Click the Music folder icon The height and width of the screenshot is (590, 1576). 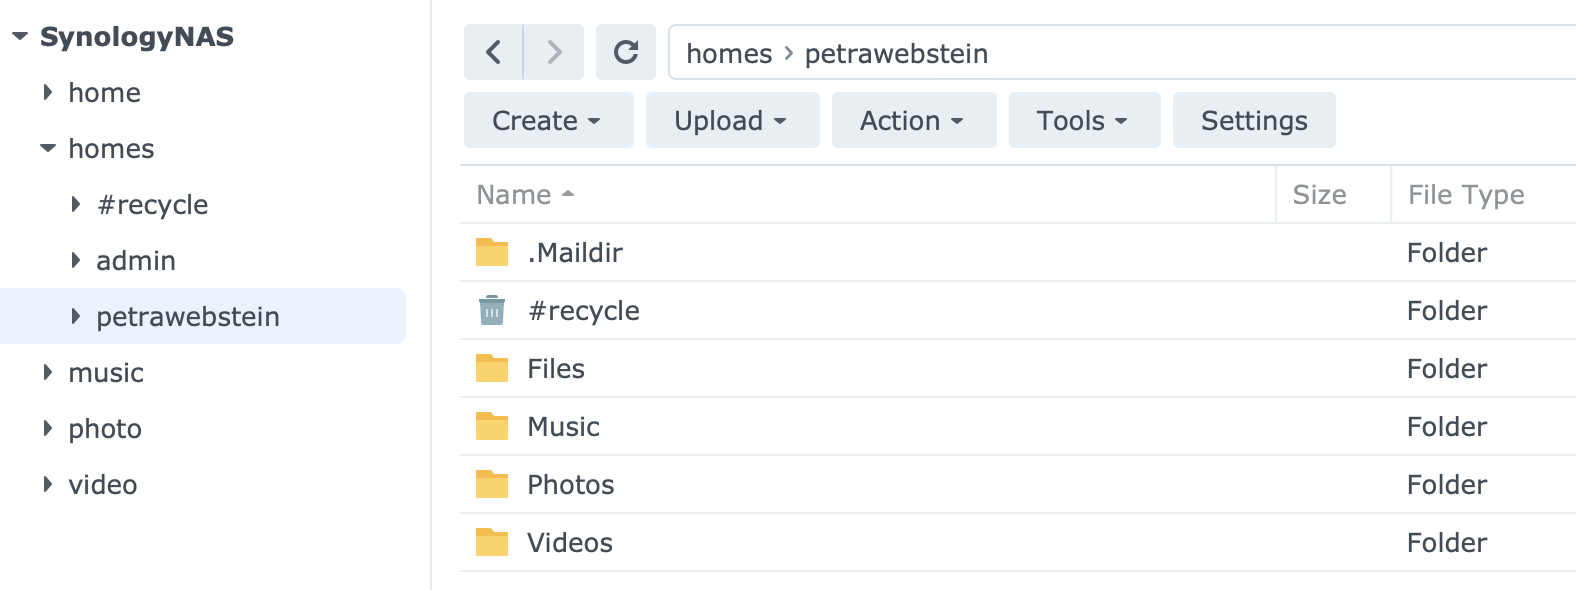coord(491,427)
